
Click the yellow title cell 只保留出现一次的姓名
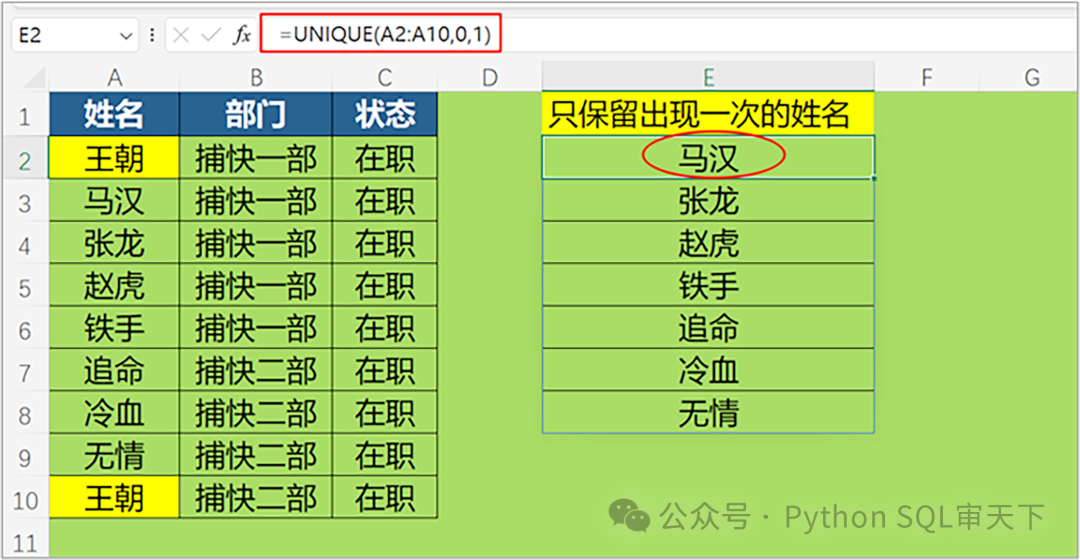(708, 115)
